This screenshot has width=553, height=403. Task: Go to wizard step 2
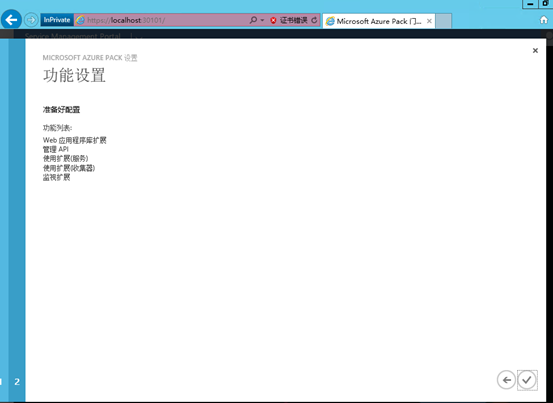17,381
